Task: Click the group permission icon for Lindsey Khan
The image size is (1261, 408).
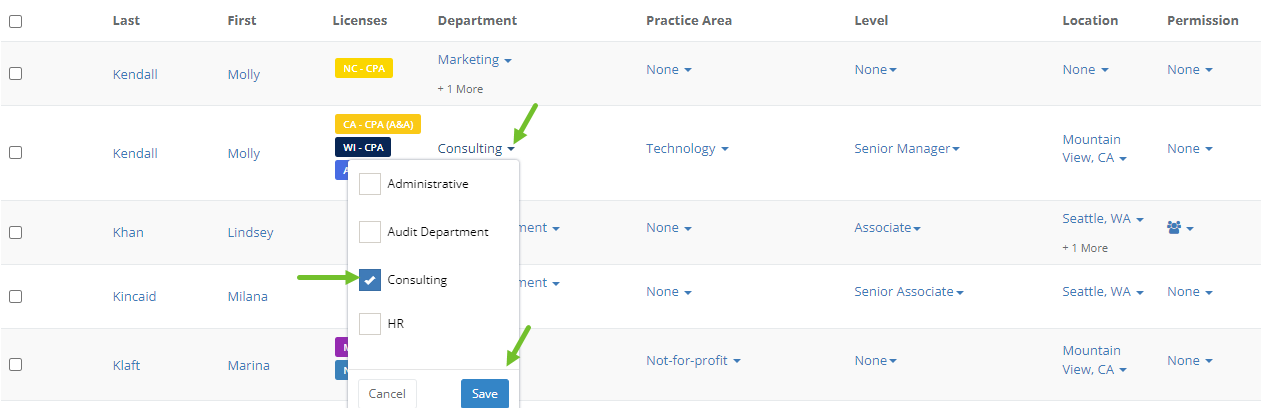Action: (x=1174, y=228)
